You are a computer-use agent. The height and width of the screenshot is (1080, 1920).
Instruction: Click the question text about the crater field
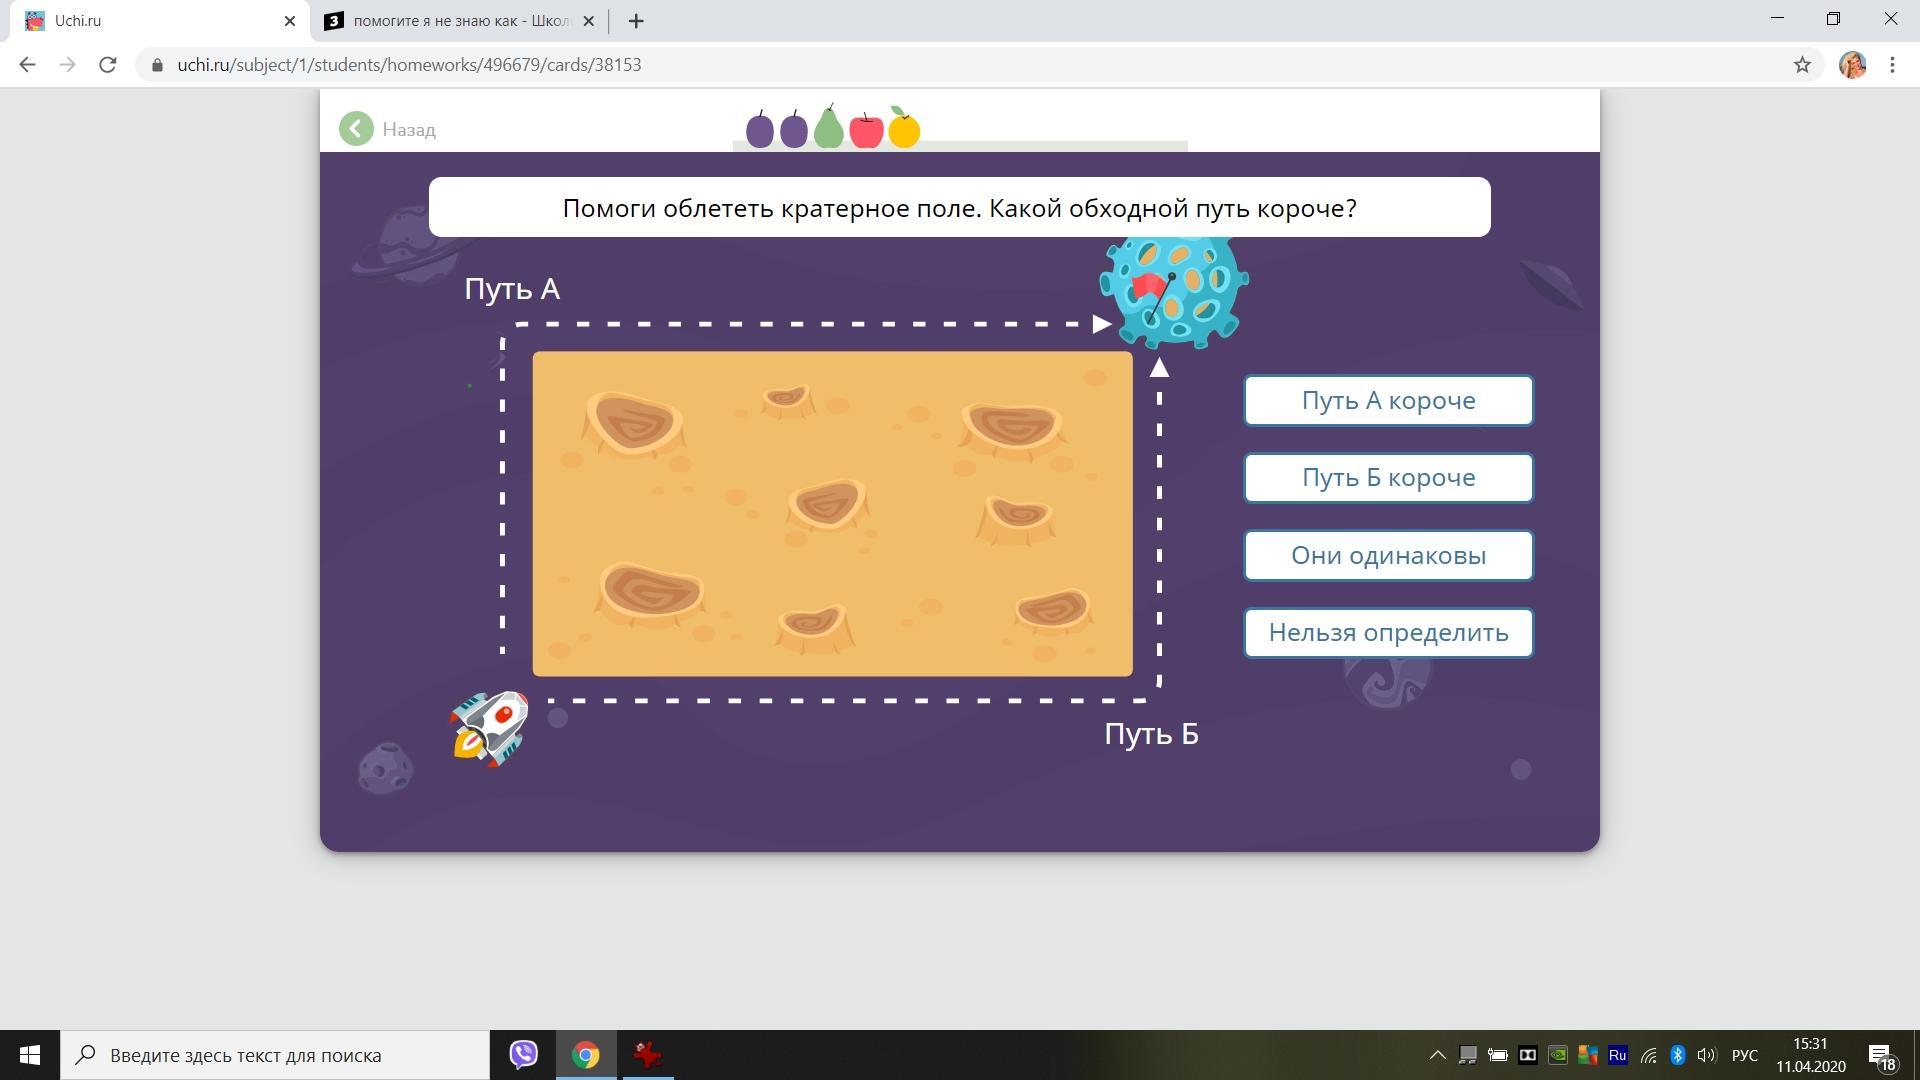click(960, 208)
